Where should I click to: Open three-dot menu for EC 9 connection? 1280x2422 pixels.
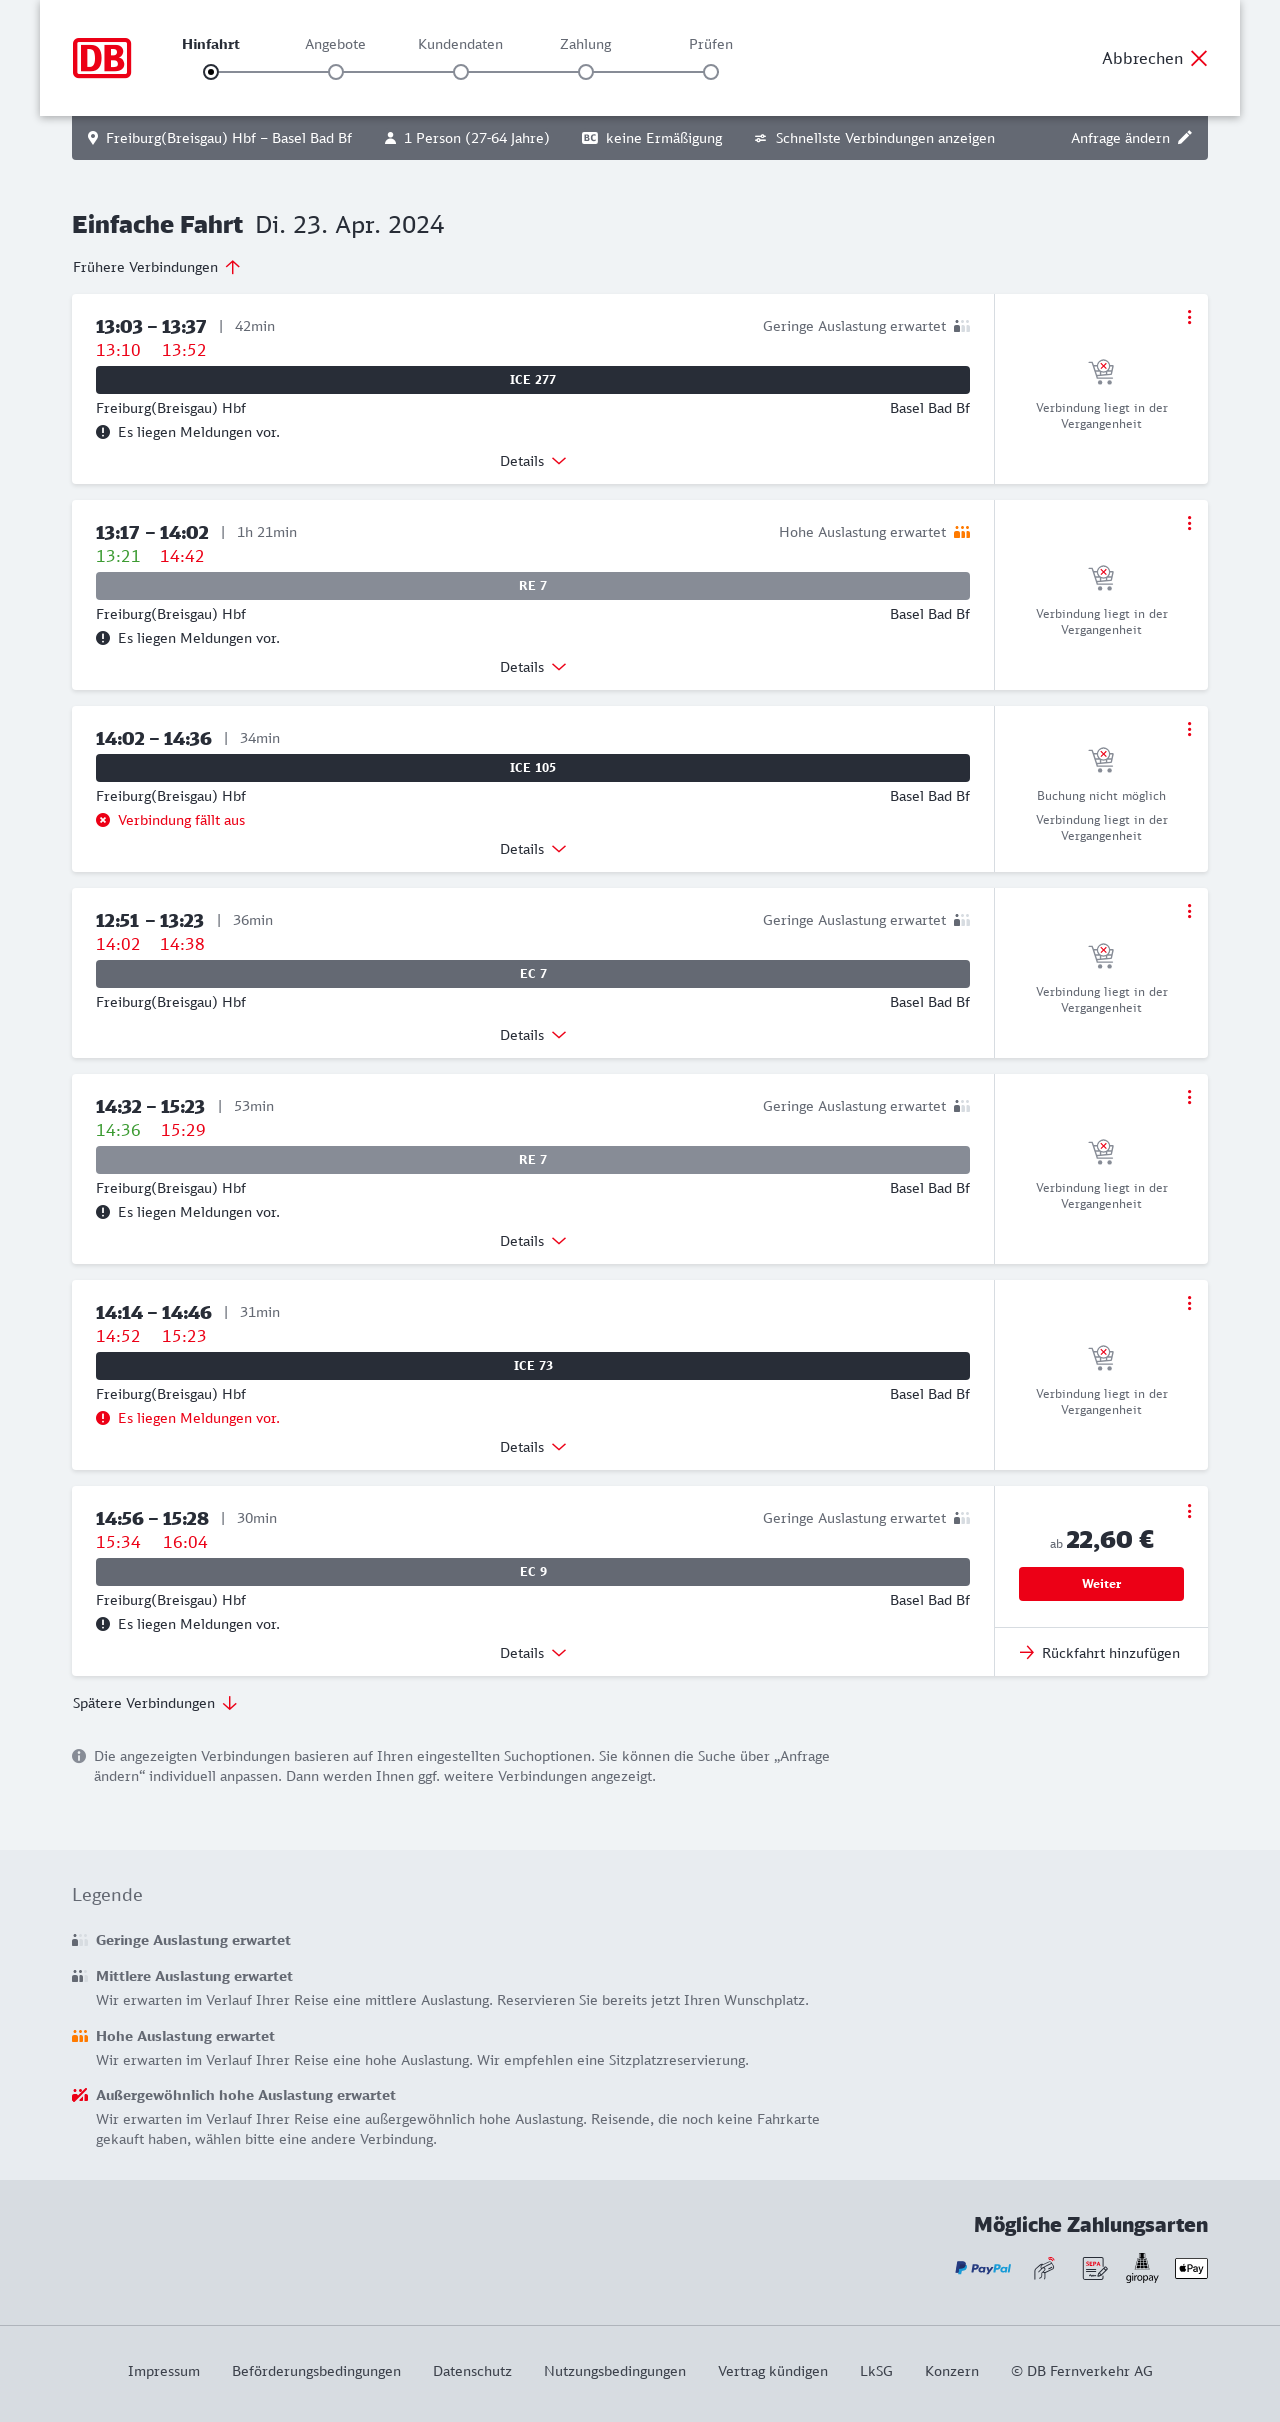[1189, 1511]
